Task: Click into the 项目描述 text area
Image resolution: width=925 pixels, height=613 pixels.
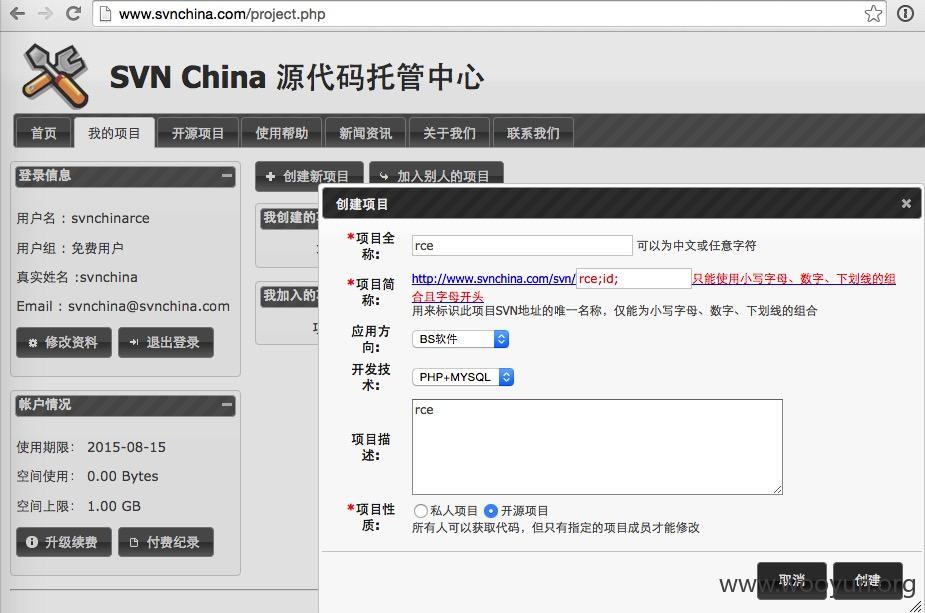Action: click(x=597, y=447)
